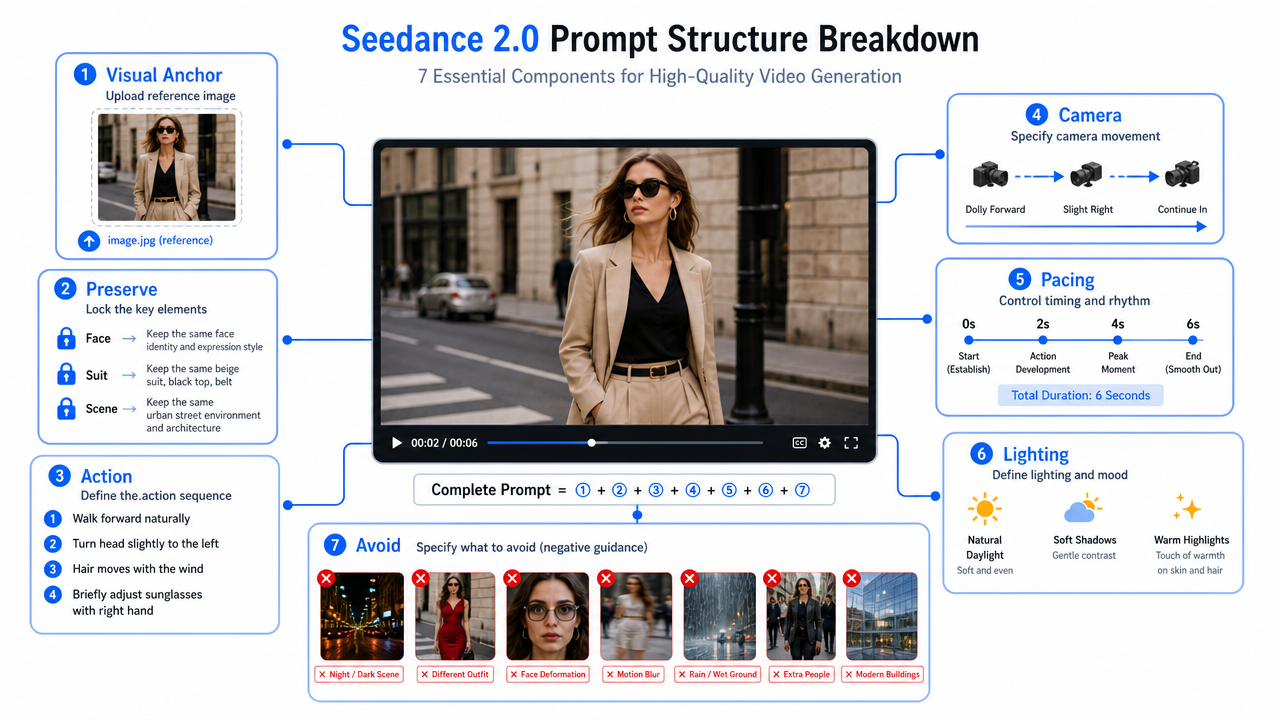Select the Continue In camera icon
1280x720 pixels.
pyautogui.click(x=1182, y=174)
